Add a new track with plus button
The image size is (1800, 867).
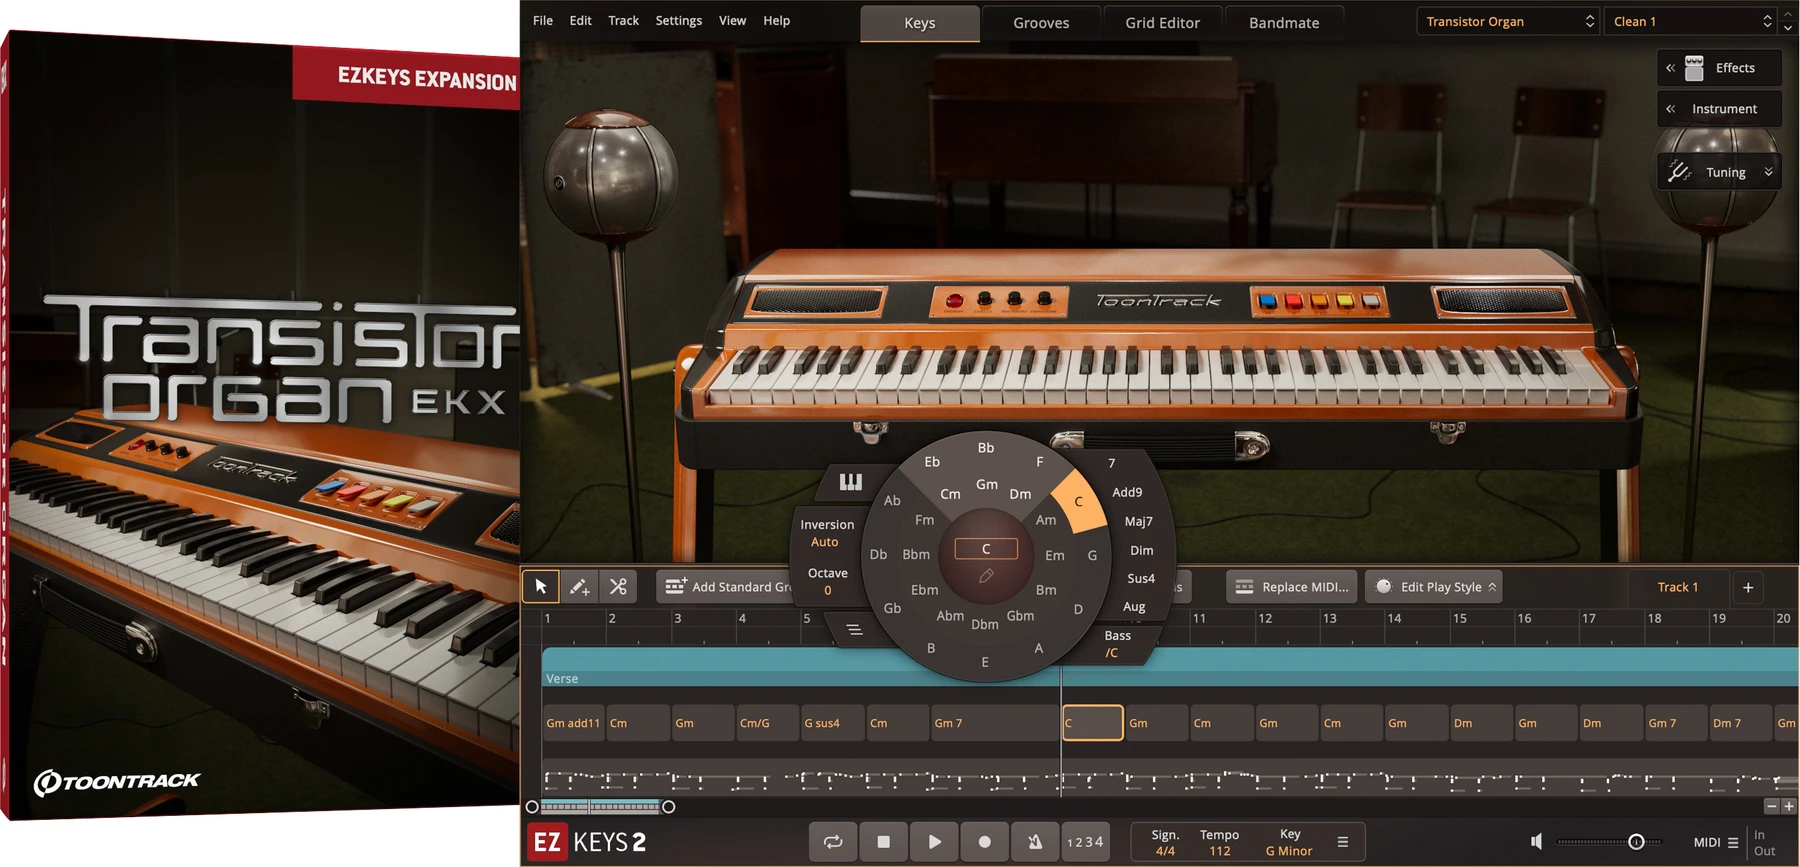(x=1748, y=587)
